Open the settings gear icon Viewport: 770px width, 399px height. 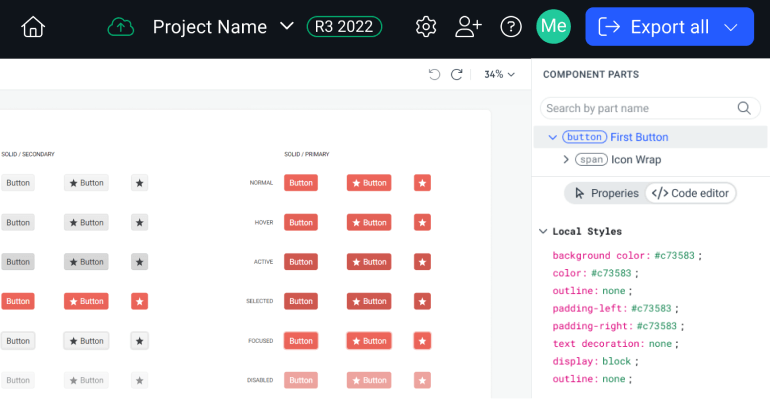pos(426,27)
